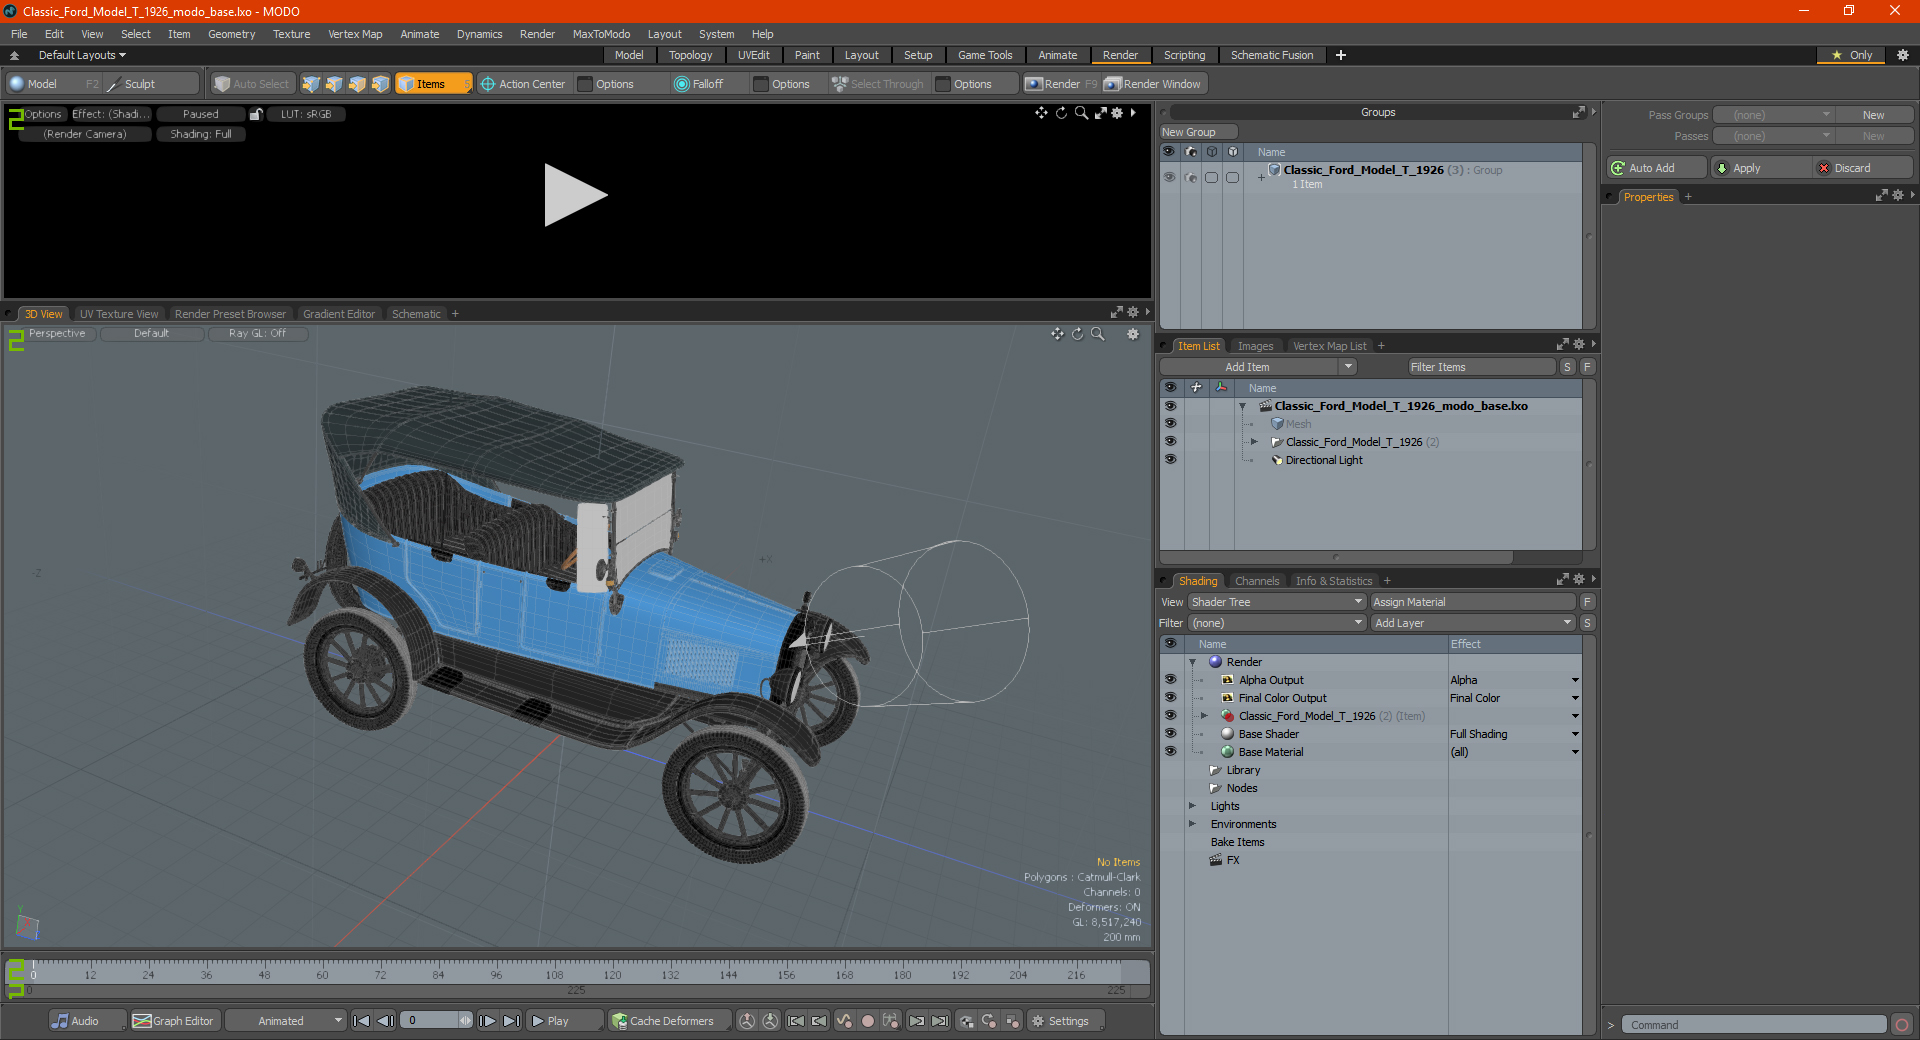Click New Group button
Image resolution: width=1920 pixels, height=1040 pixels.
[x=1198, y=132]
